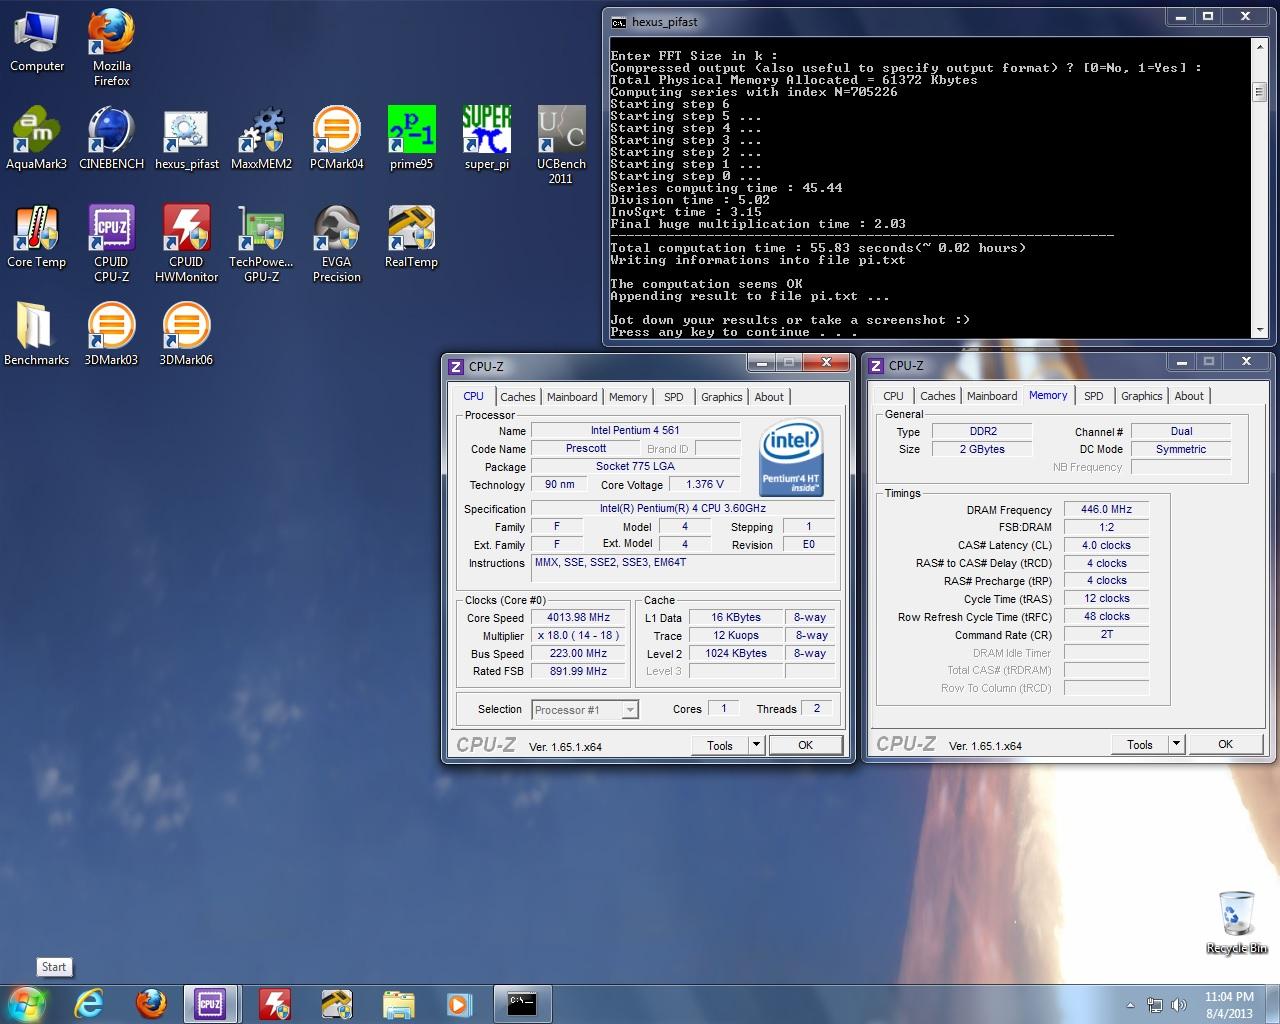Click the HWMonitor taskbar icon
This screenshot has width=1280, height=1024.
pyautogui.click(x=275, y=1003)
